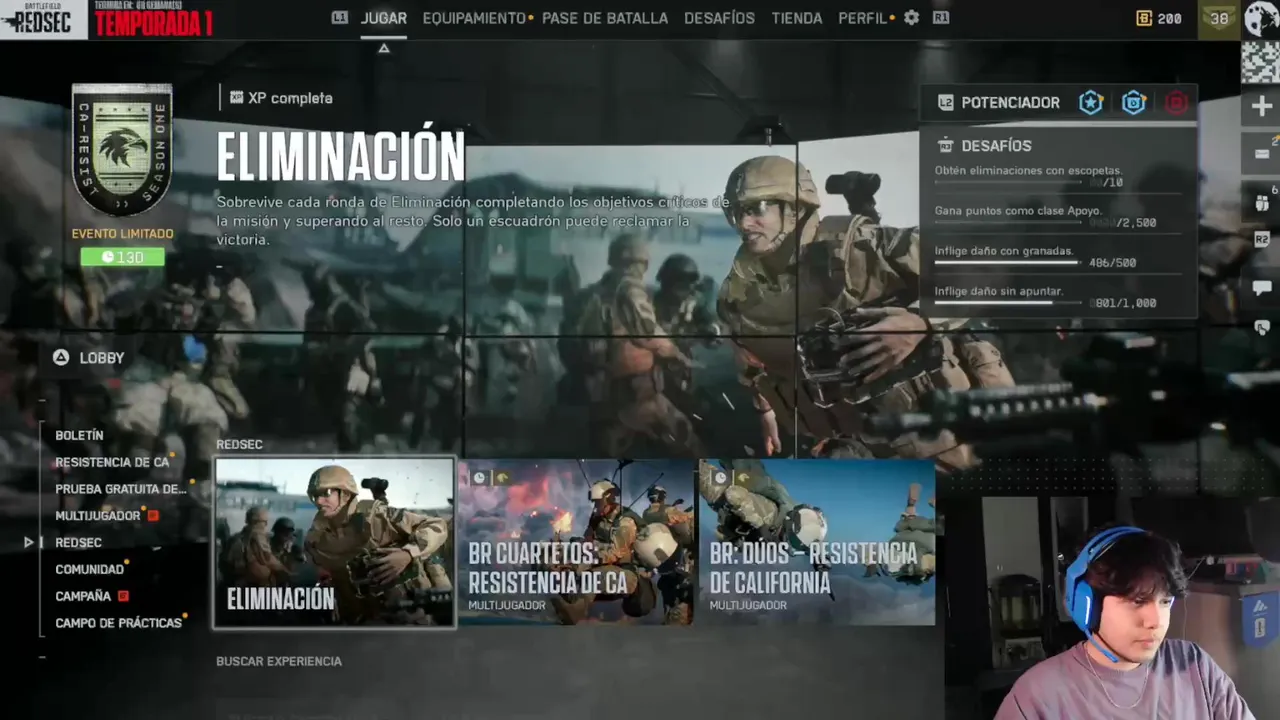Open the settings gear in top bar
Viewport: 1280px width, 720px height.
[911, 18]
